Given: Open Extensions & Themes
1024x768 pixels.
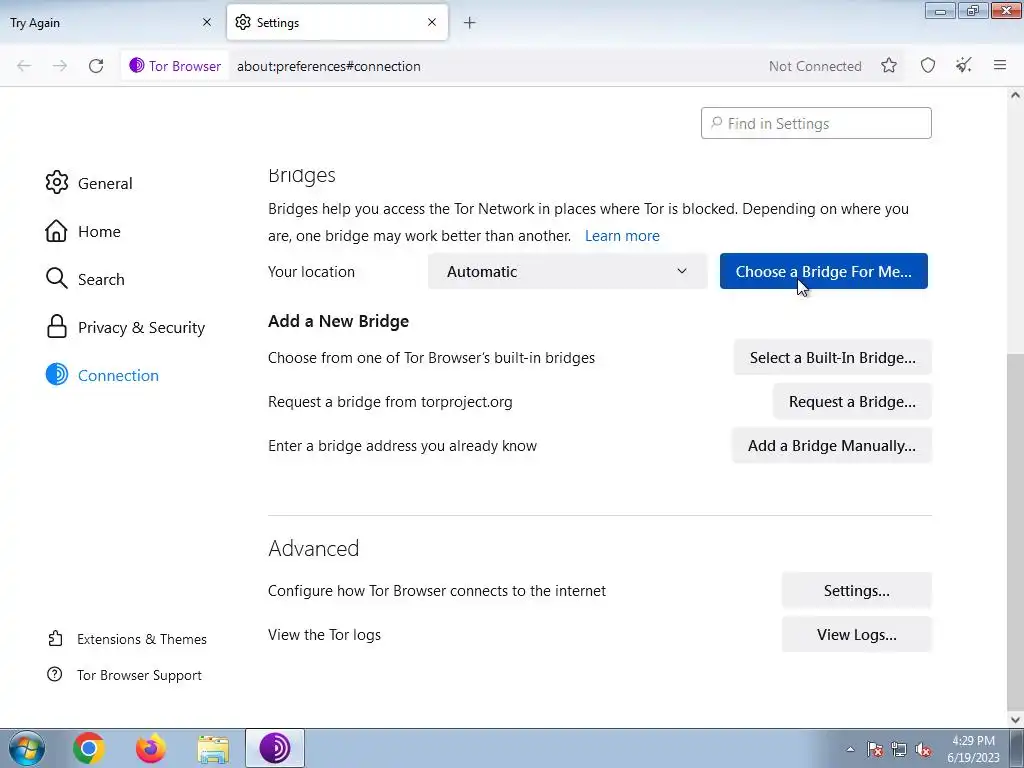Looking at the screenshot, I should (127, 639).
